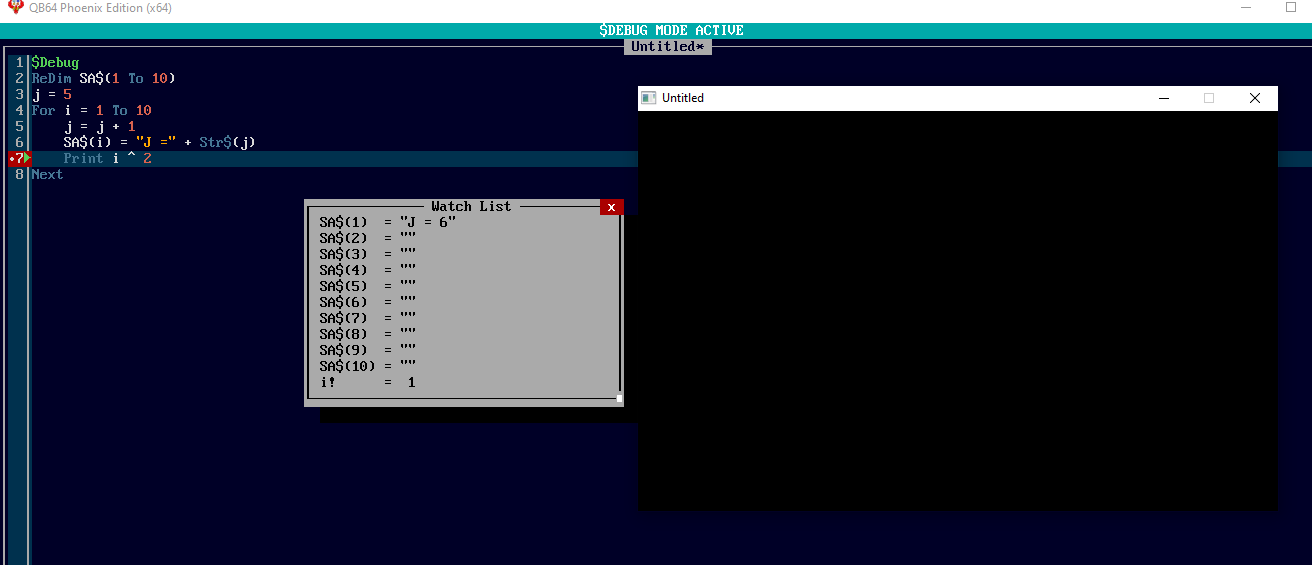Click the disabled maximize button of output window
The image size is (1312, 565).
[x=1209, y=98]
